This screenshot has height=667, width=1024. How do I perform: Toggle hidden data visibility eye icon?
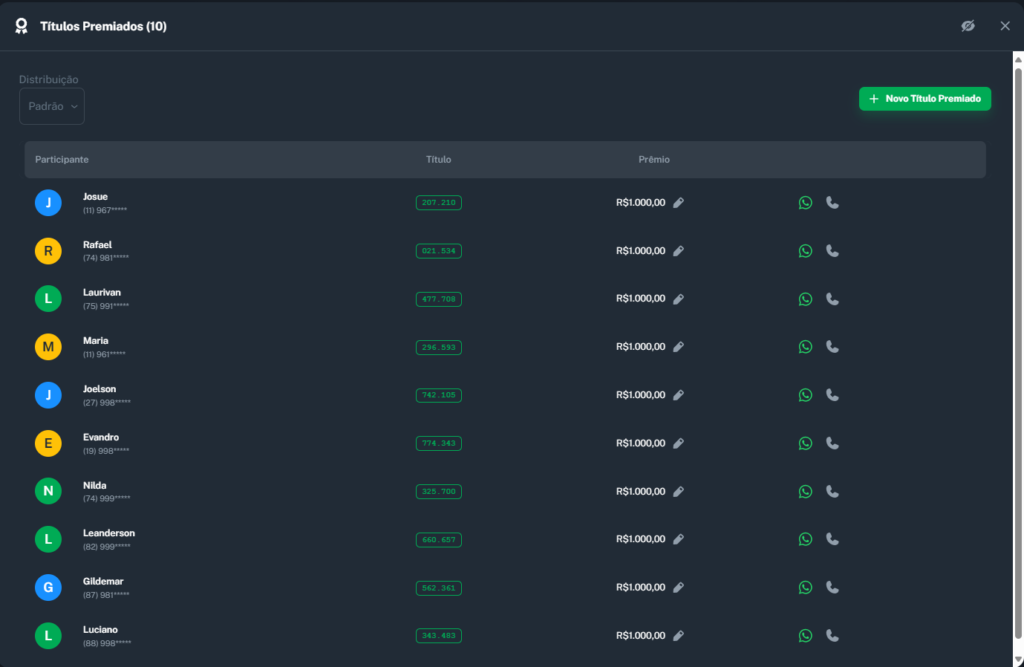tap(967, 26)
